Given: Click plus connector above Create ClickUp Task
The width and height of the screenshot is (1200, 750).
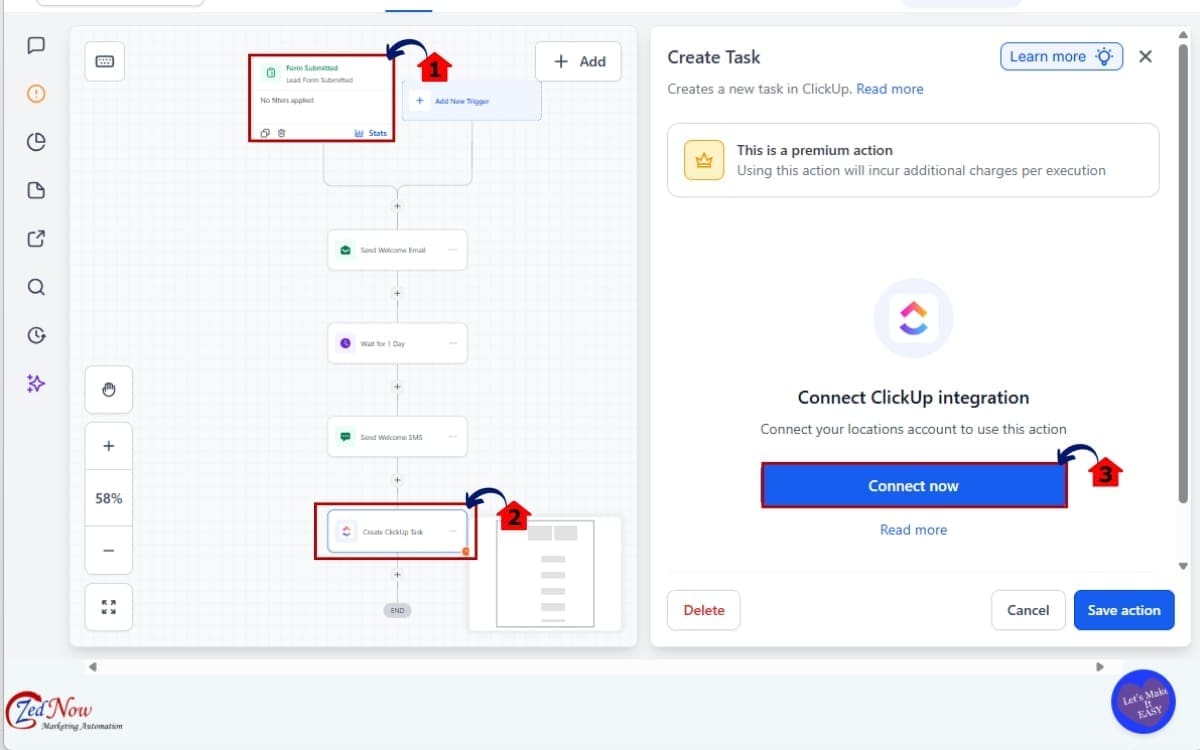Looking at the screenshot, I should tap(397, 481).
